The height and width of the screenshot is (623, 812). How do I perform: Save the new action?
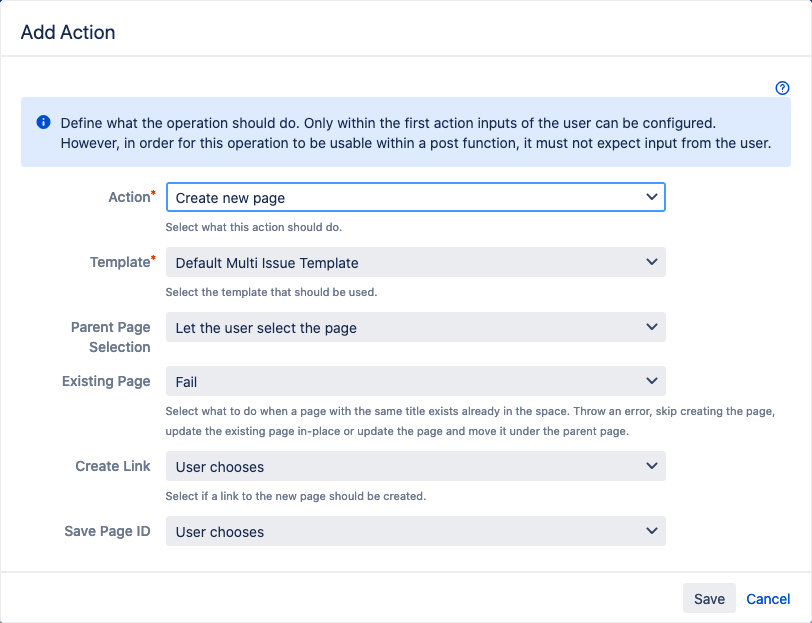[709, 598]
